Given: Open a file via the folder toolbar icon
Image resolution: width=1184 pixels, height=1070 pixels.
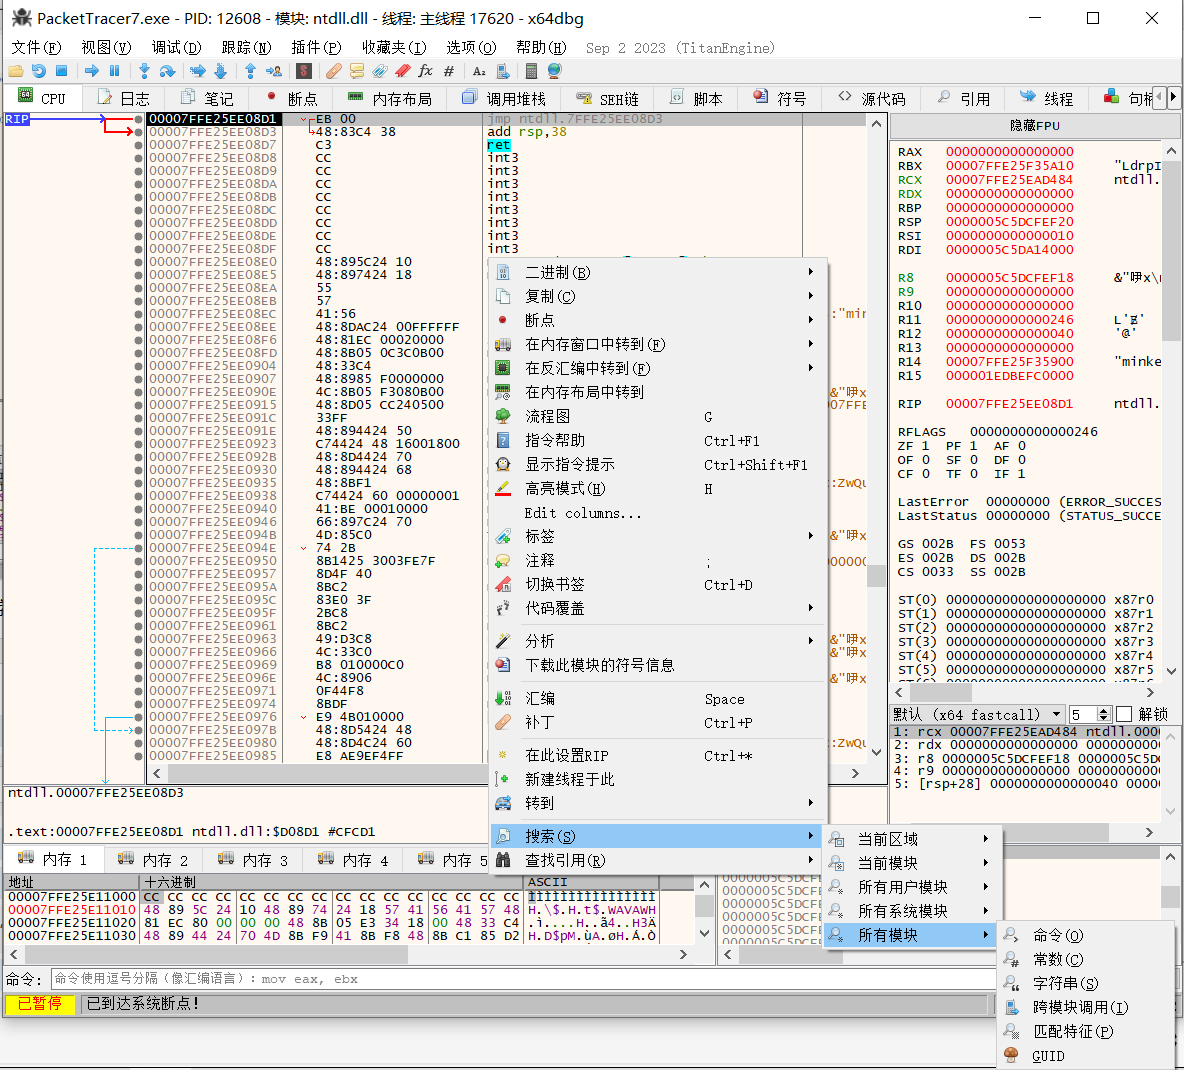Looking at the screenshot, I should pyautogui.click(x=16, y=71).
